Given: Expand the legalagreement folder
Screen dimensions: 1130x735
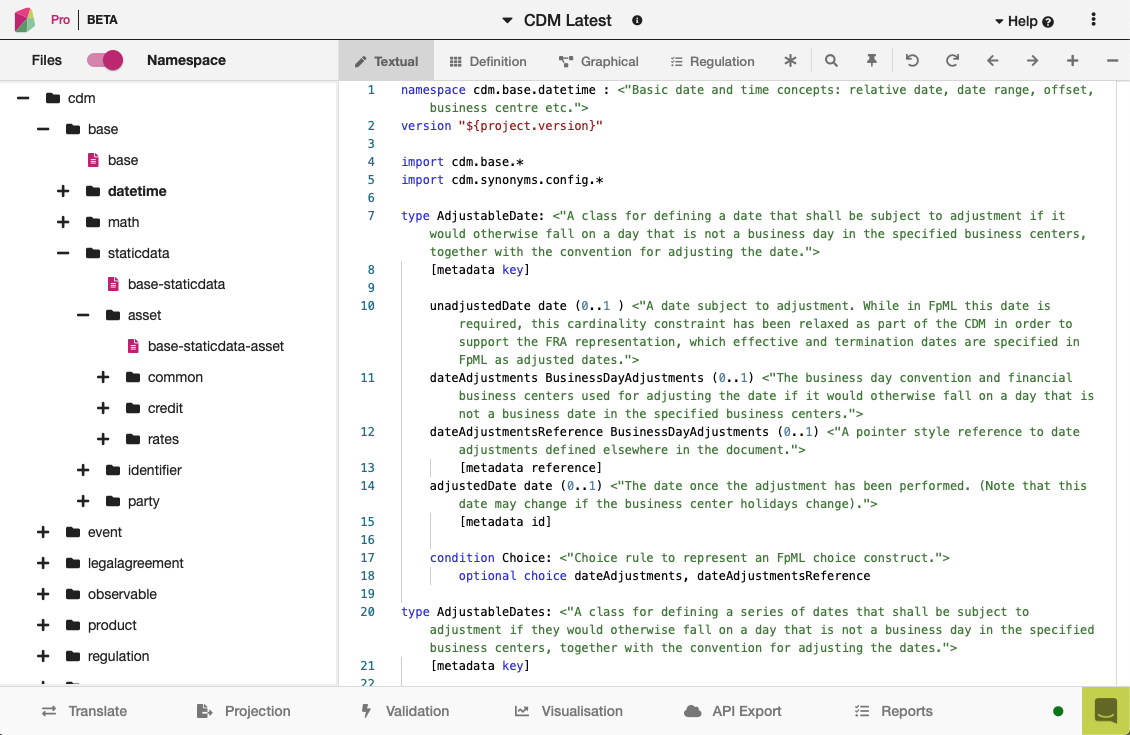Looking at the screenshot, I should click(43, 563).
